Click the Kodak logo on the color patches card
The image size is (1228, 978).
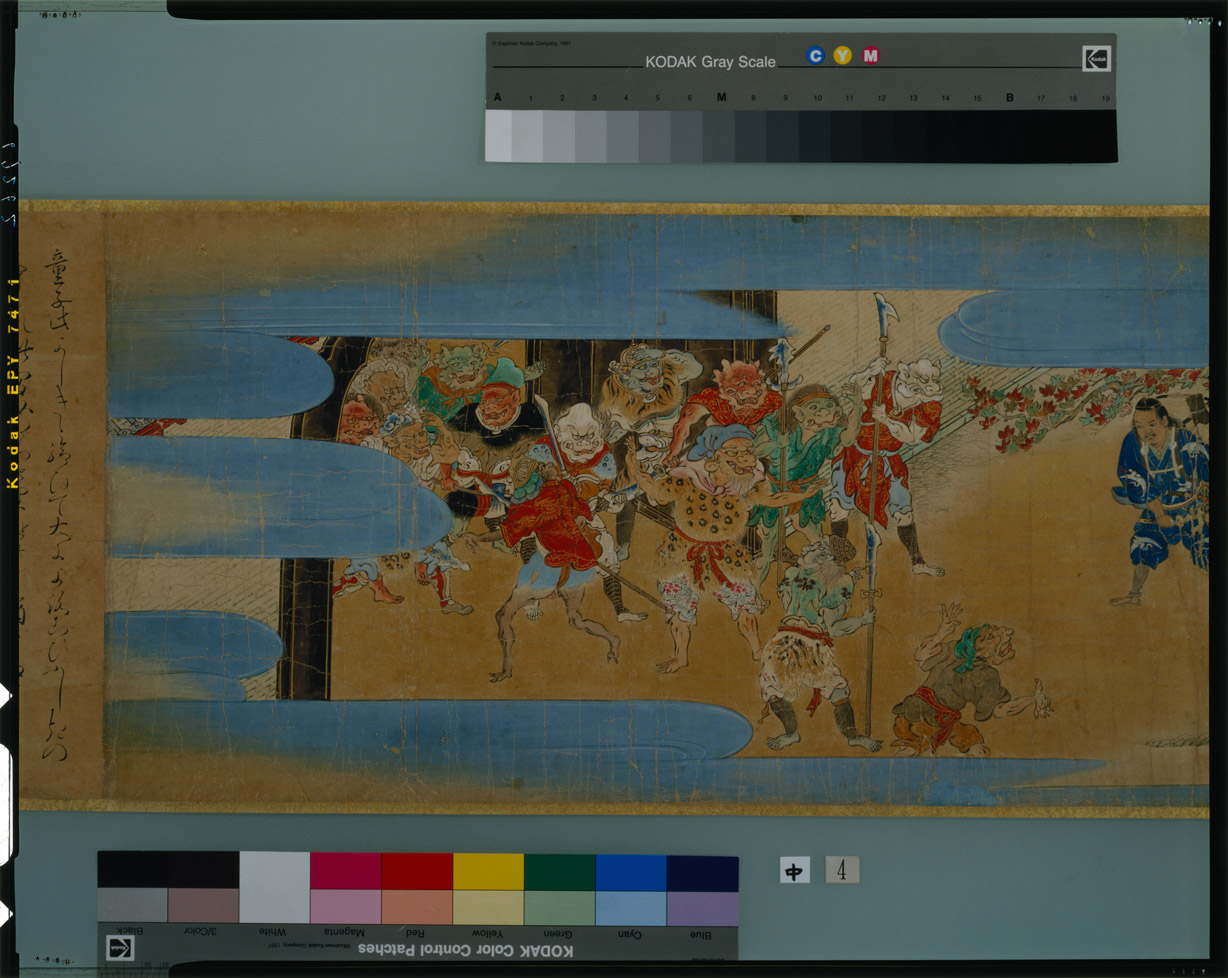point(121,948)
